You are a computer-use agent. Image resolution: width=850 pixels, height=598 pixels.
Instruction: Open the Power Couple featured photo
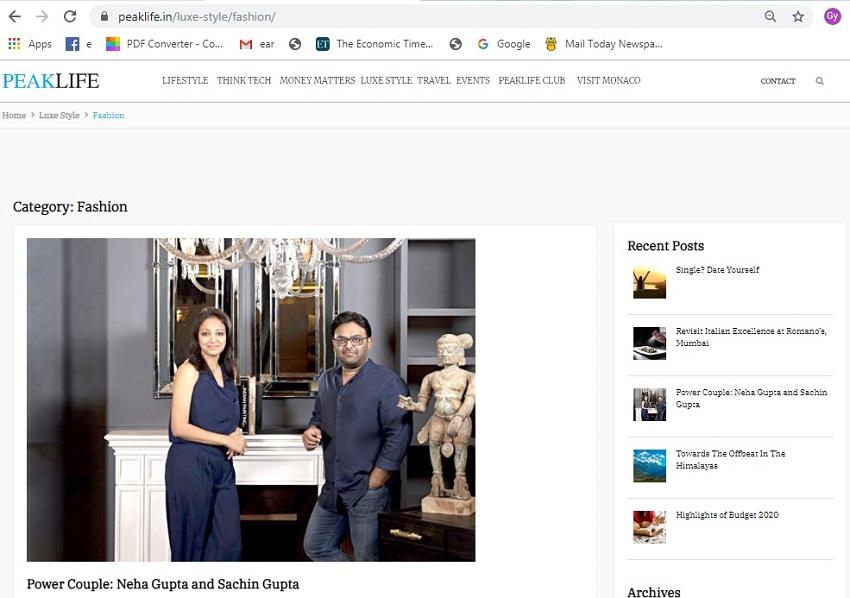(x=251, y=400)
